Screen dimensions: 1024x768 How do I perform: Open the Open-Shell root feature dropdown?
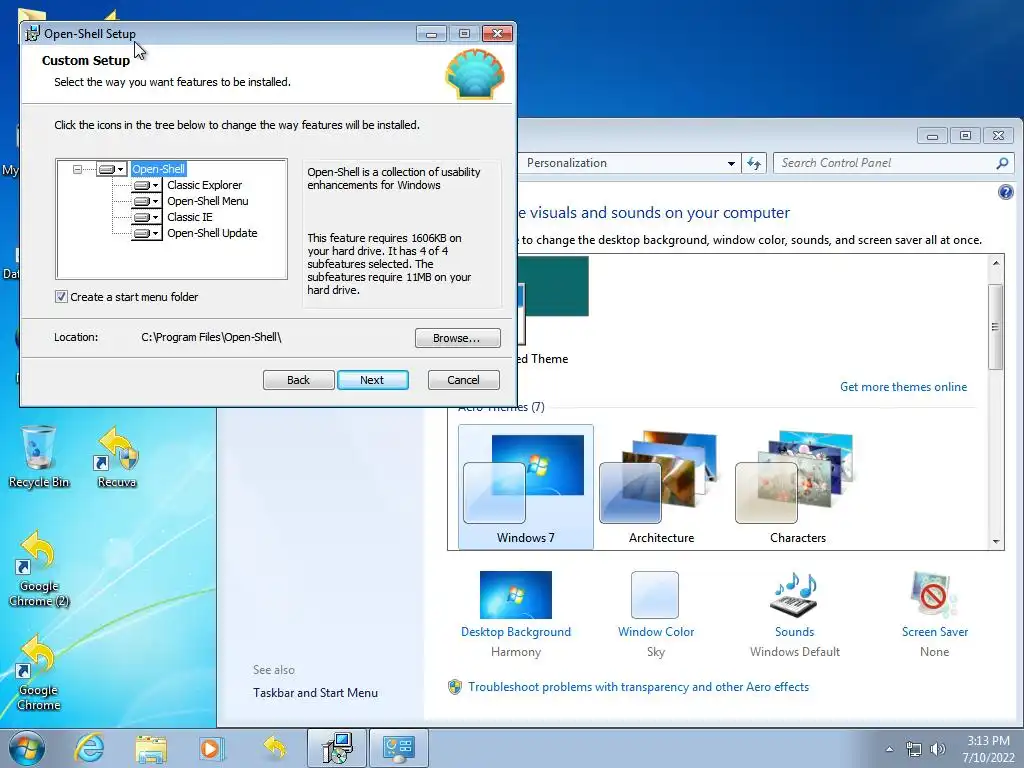(x=112, y=169)
